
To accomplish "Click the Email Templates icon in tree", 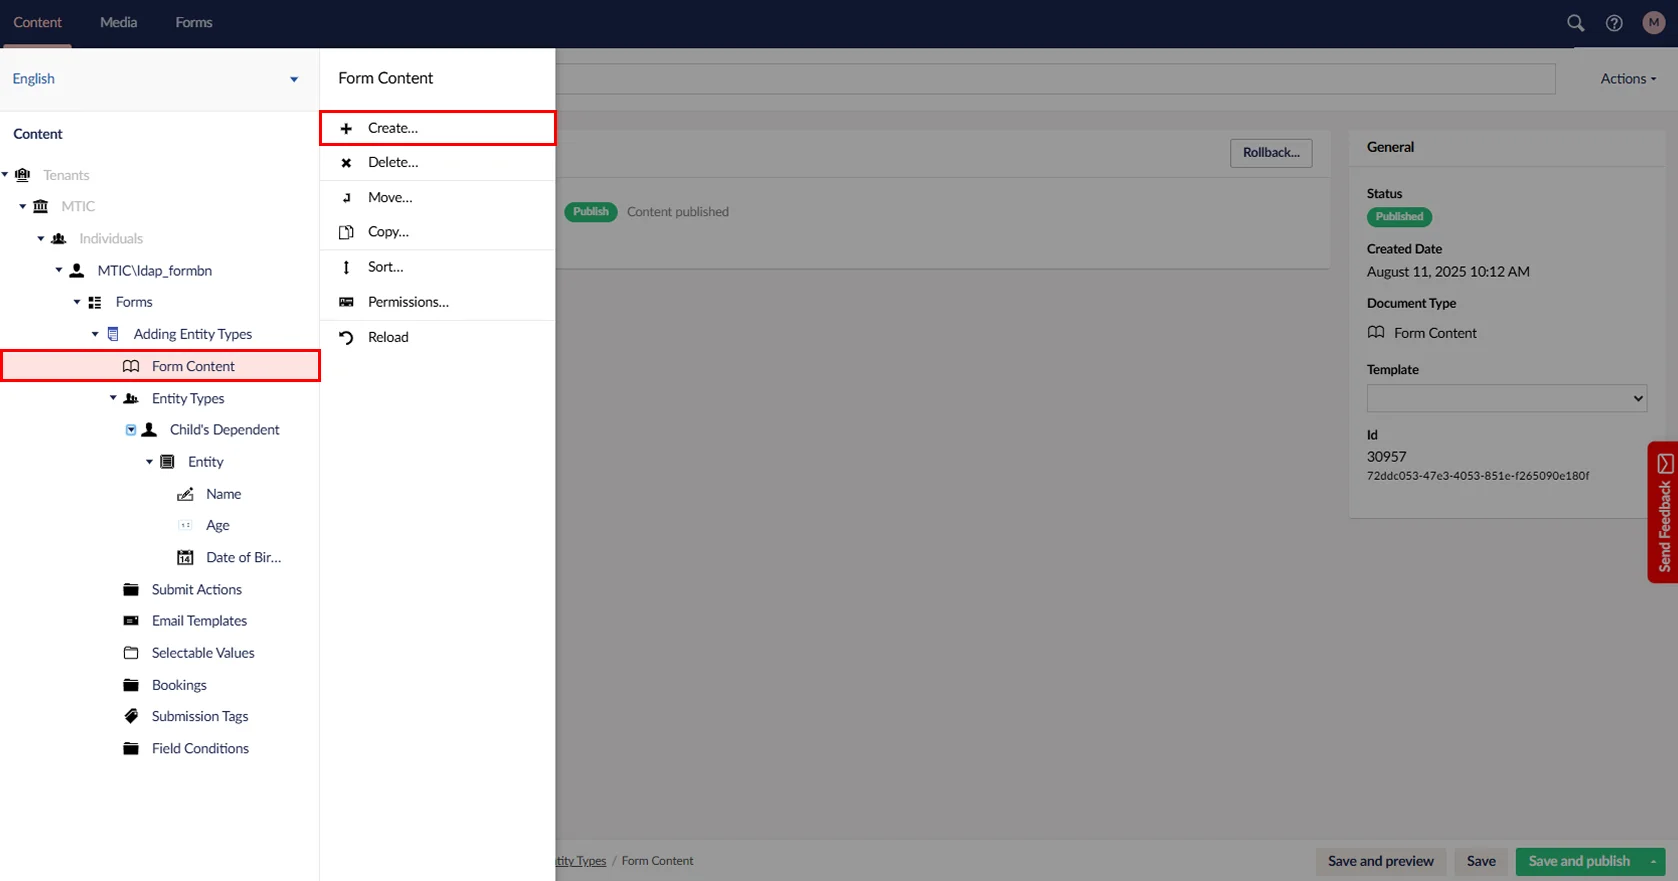I will pyautogui.click(x=131, y=621).
